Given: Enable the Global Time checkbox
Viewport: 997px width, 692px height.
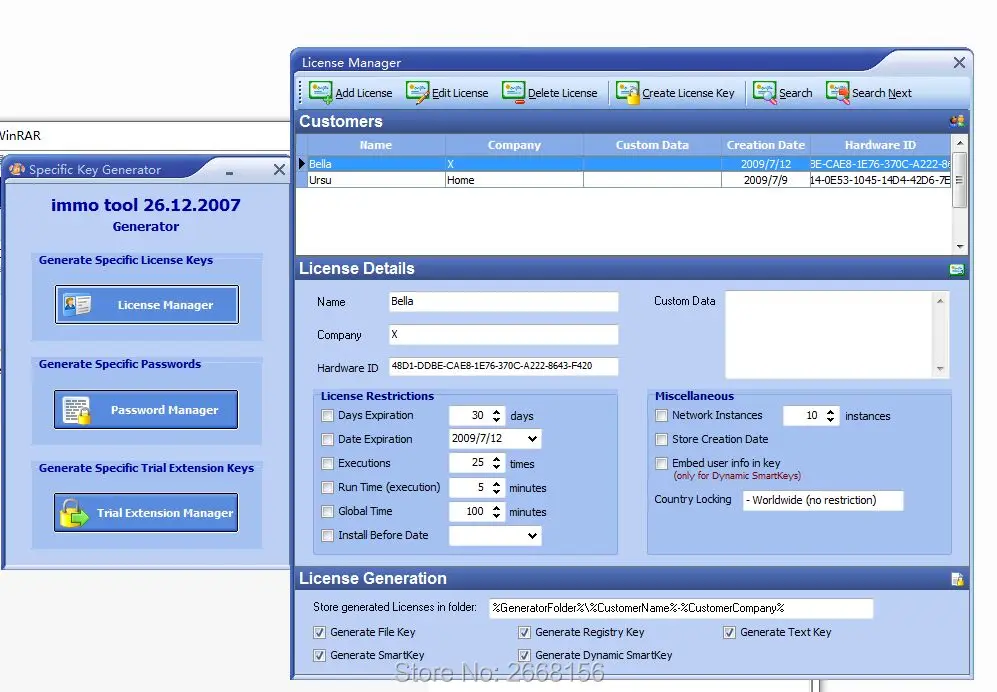Looking at the screenshot, I should 327,511.
